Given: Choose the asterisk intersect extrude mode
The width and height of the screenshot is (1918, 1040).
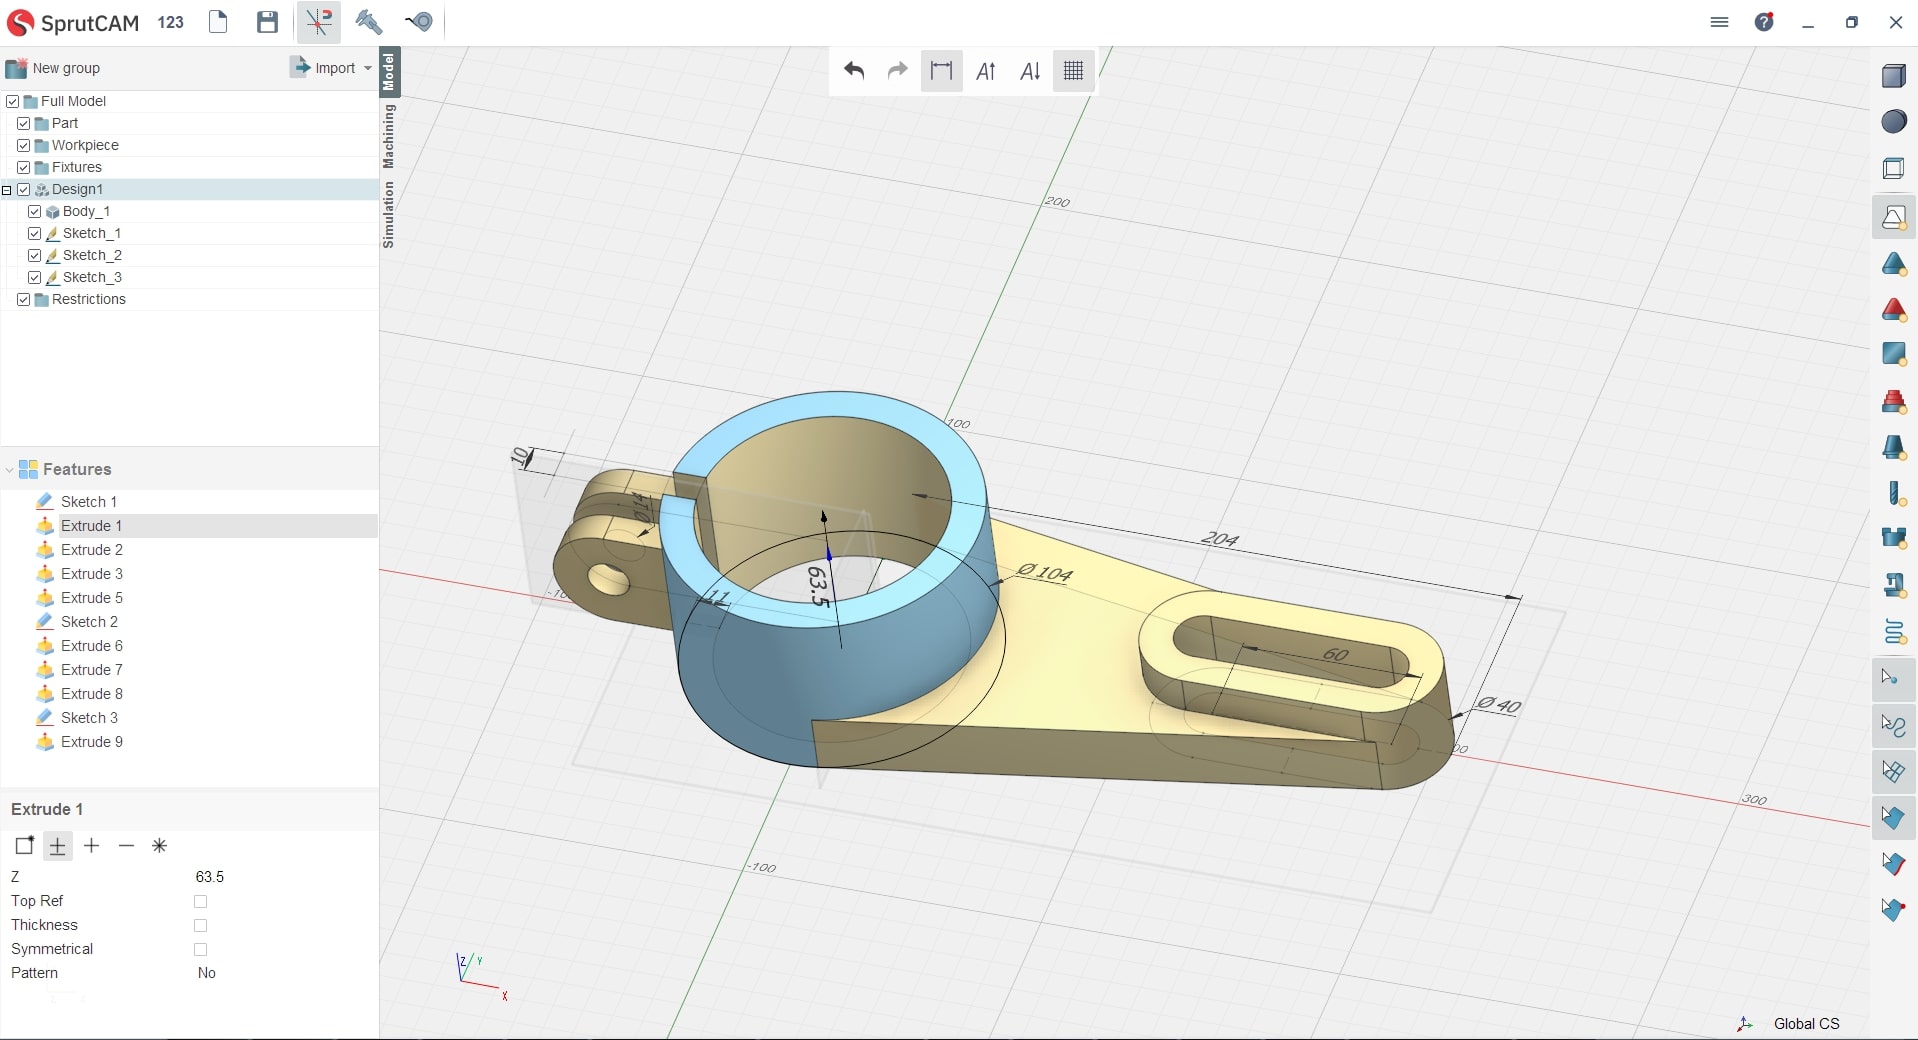Looking at the screenshot, I should [159, 846].
